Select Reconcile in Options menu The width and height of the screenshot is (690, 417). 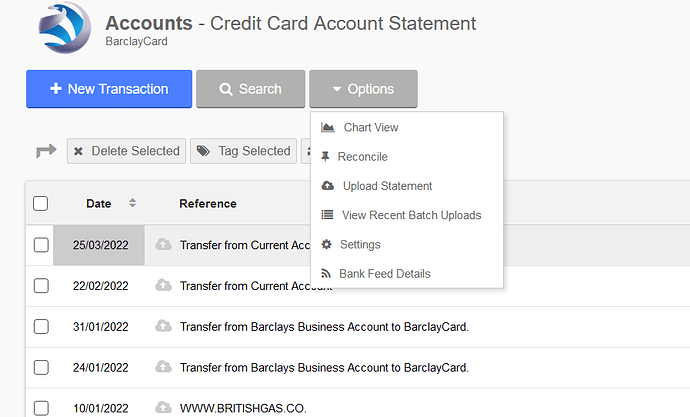pos(407,157)
